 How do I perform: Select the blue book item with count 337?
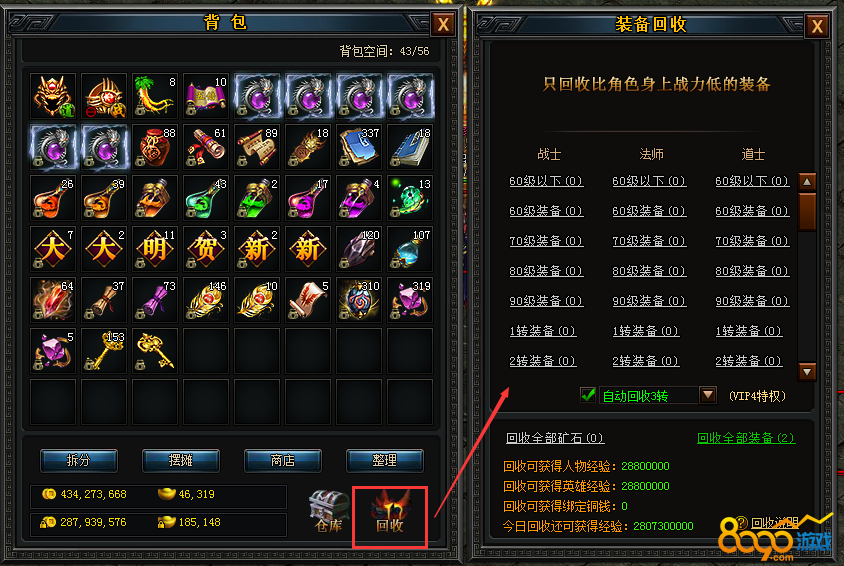(x=359, y=147)
